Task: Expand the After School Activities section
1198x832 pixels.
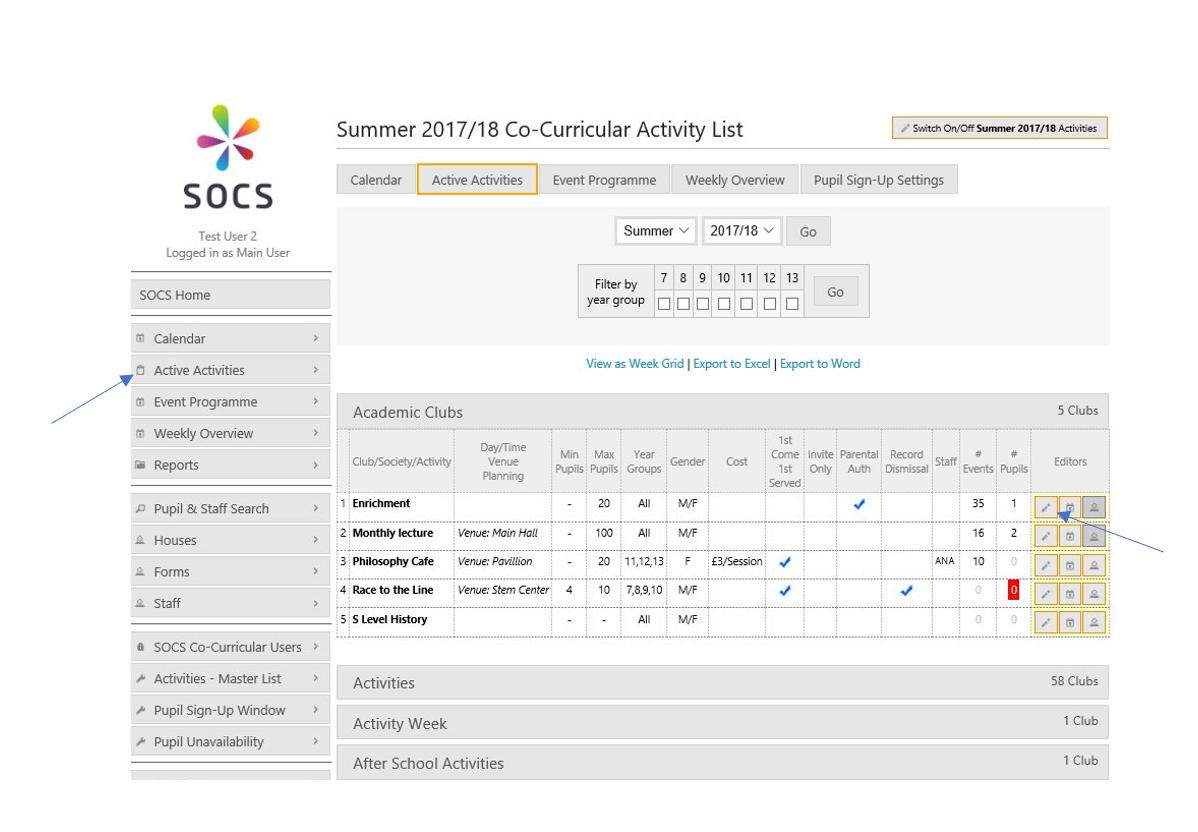Action: point(722,762)
